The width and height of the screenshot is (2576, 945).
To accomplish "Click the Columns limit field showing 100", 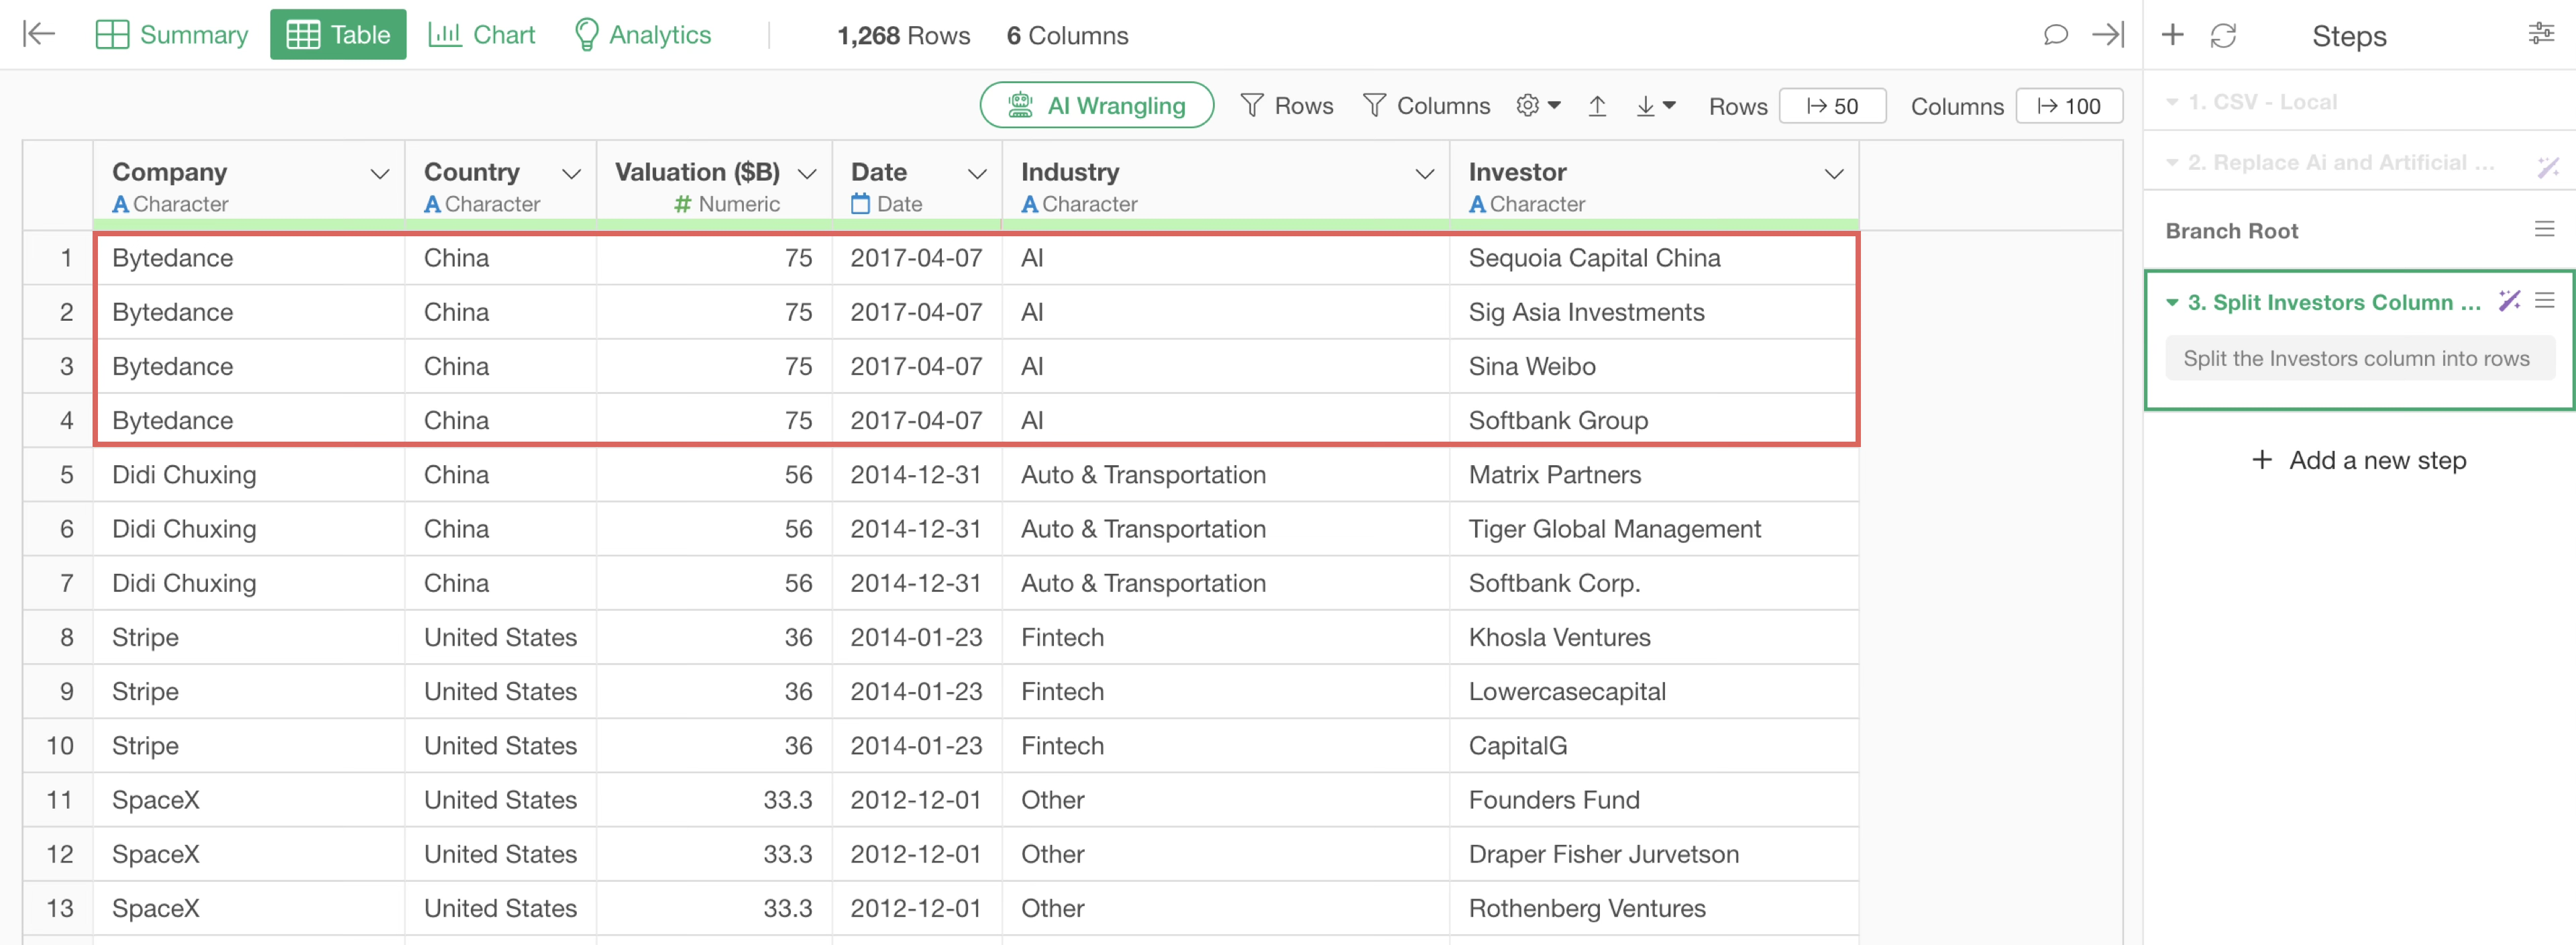I will [x=2069, y=106].
